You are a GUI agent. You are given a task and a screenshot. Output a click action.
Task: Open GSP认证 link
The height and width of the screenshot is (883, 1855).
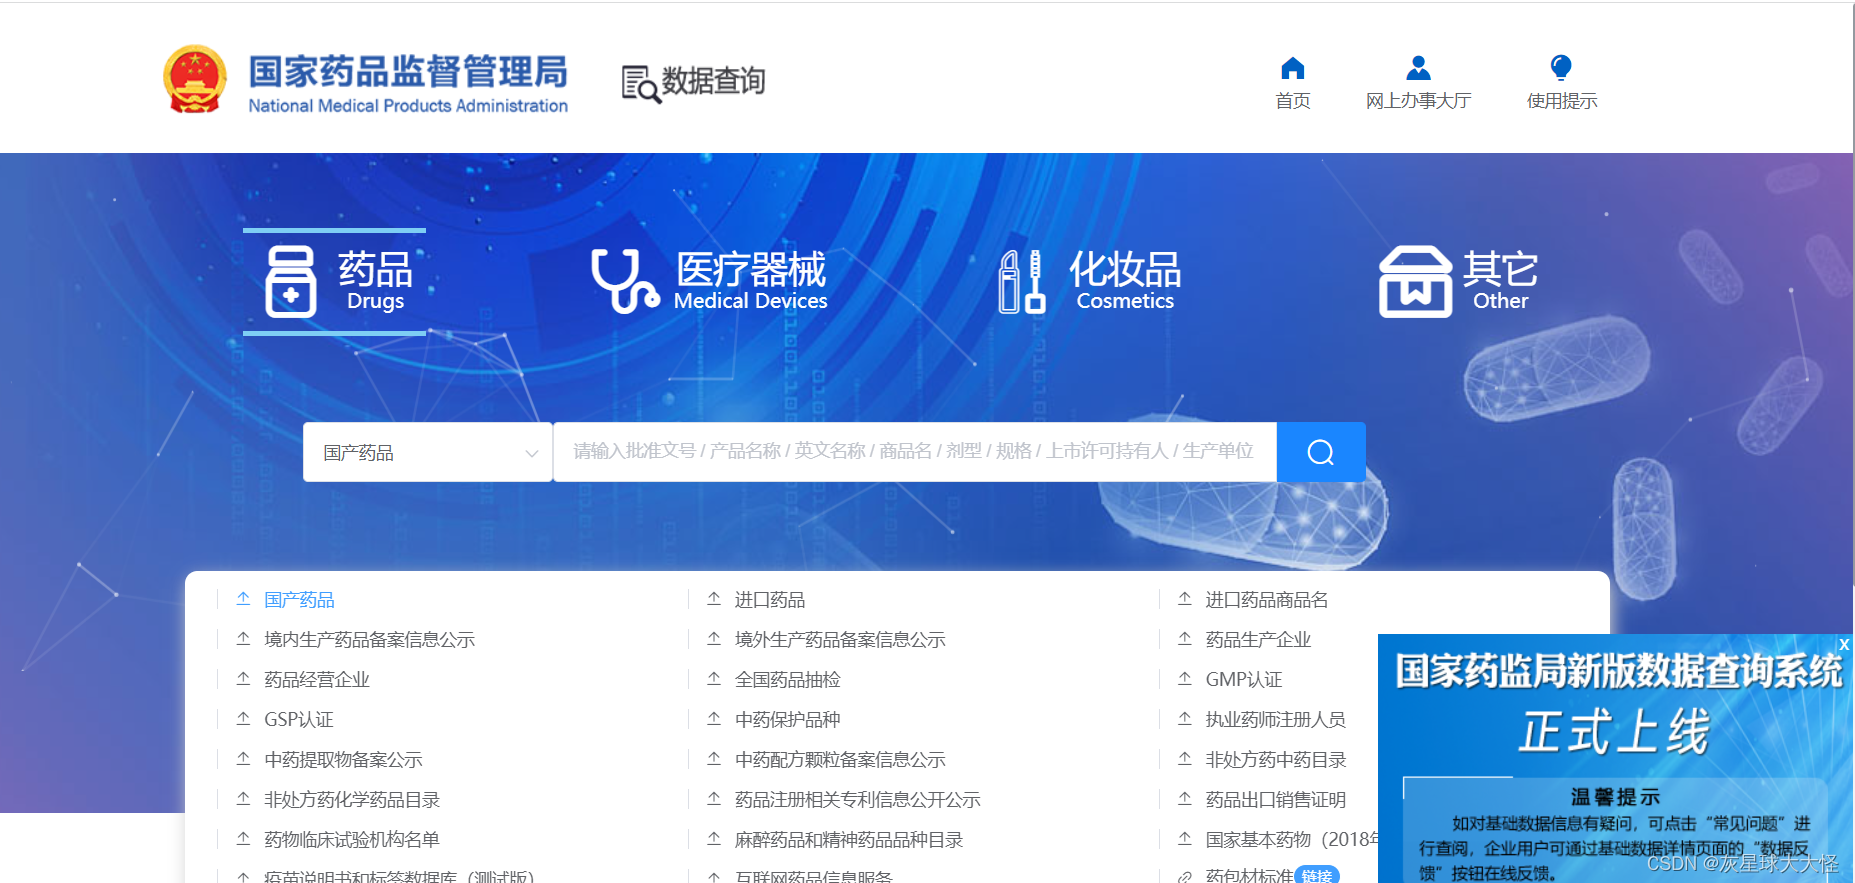tap(299, 720)
